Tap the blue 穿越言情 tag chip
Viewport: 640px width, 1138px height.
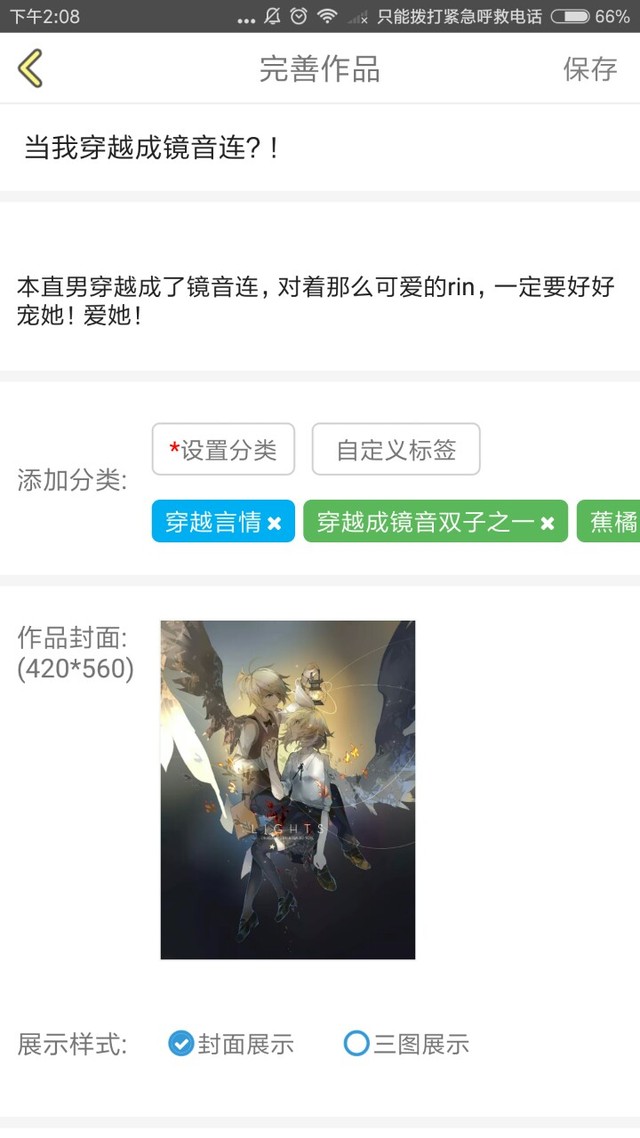coord(223,521)
